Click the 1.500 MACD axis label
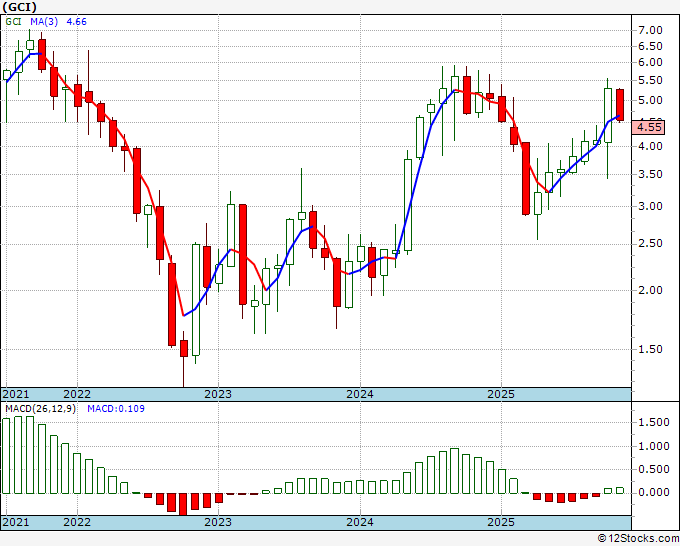The image size is (680, 546). [654, 422]
